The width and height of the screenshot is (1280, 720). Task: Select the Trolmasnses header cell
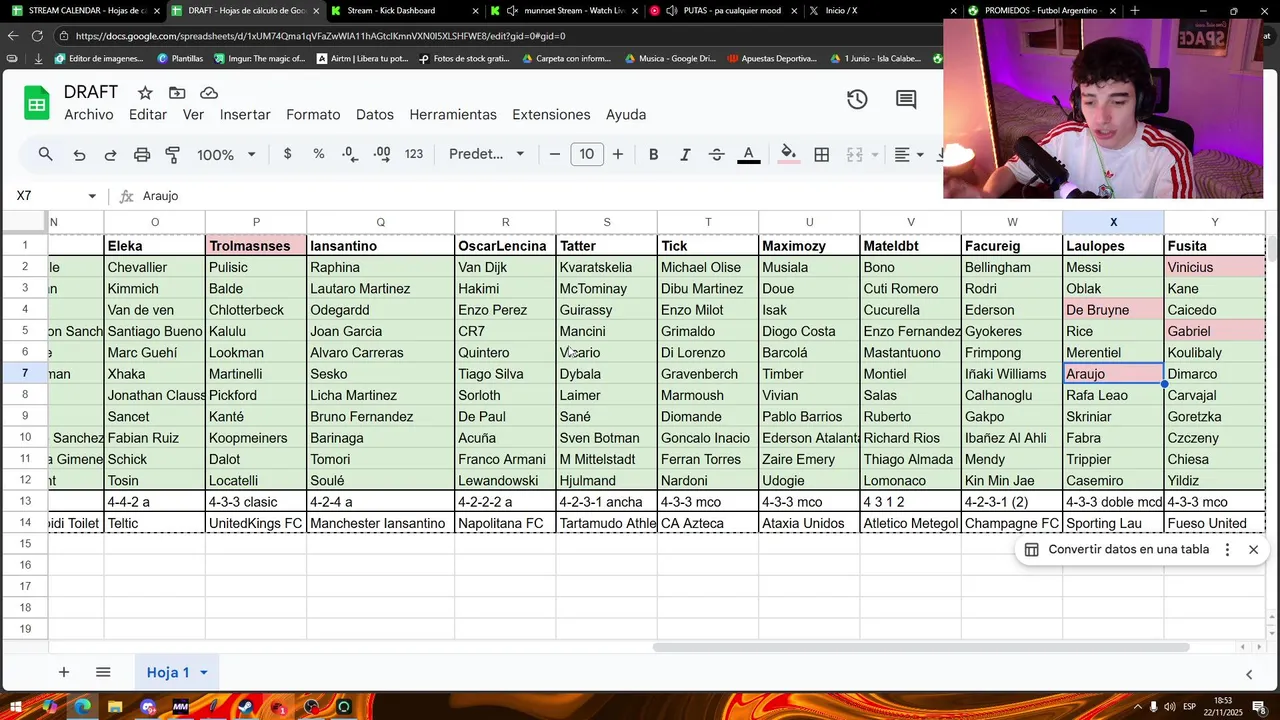tap(256, 246)
